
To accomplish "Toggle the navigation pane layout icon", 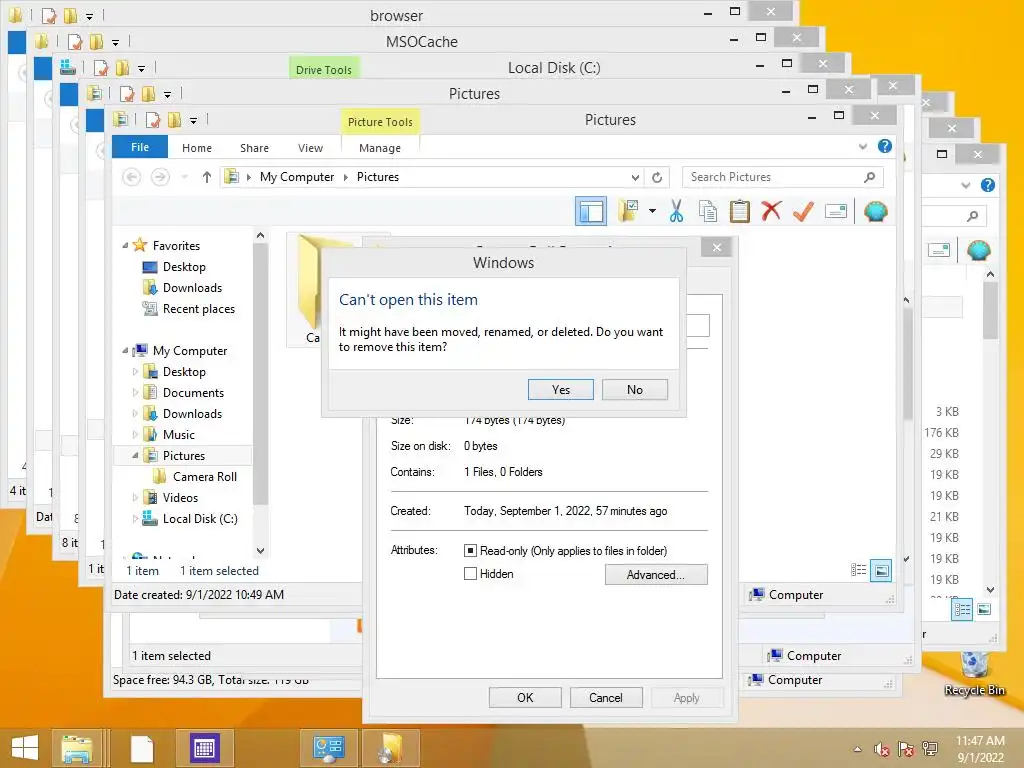I will [590, 212].
